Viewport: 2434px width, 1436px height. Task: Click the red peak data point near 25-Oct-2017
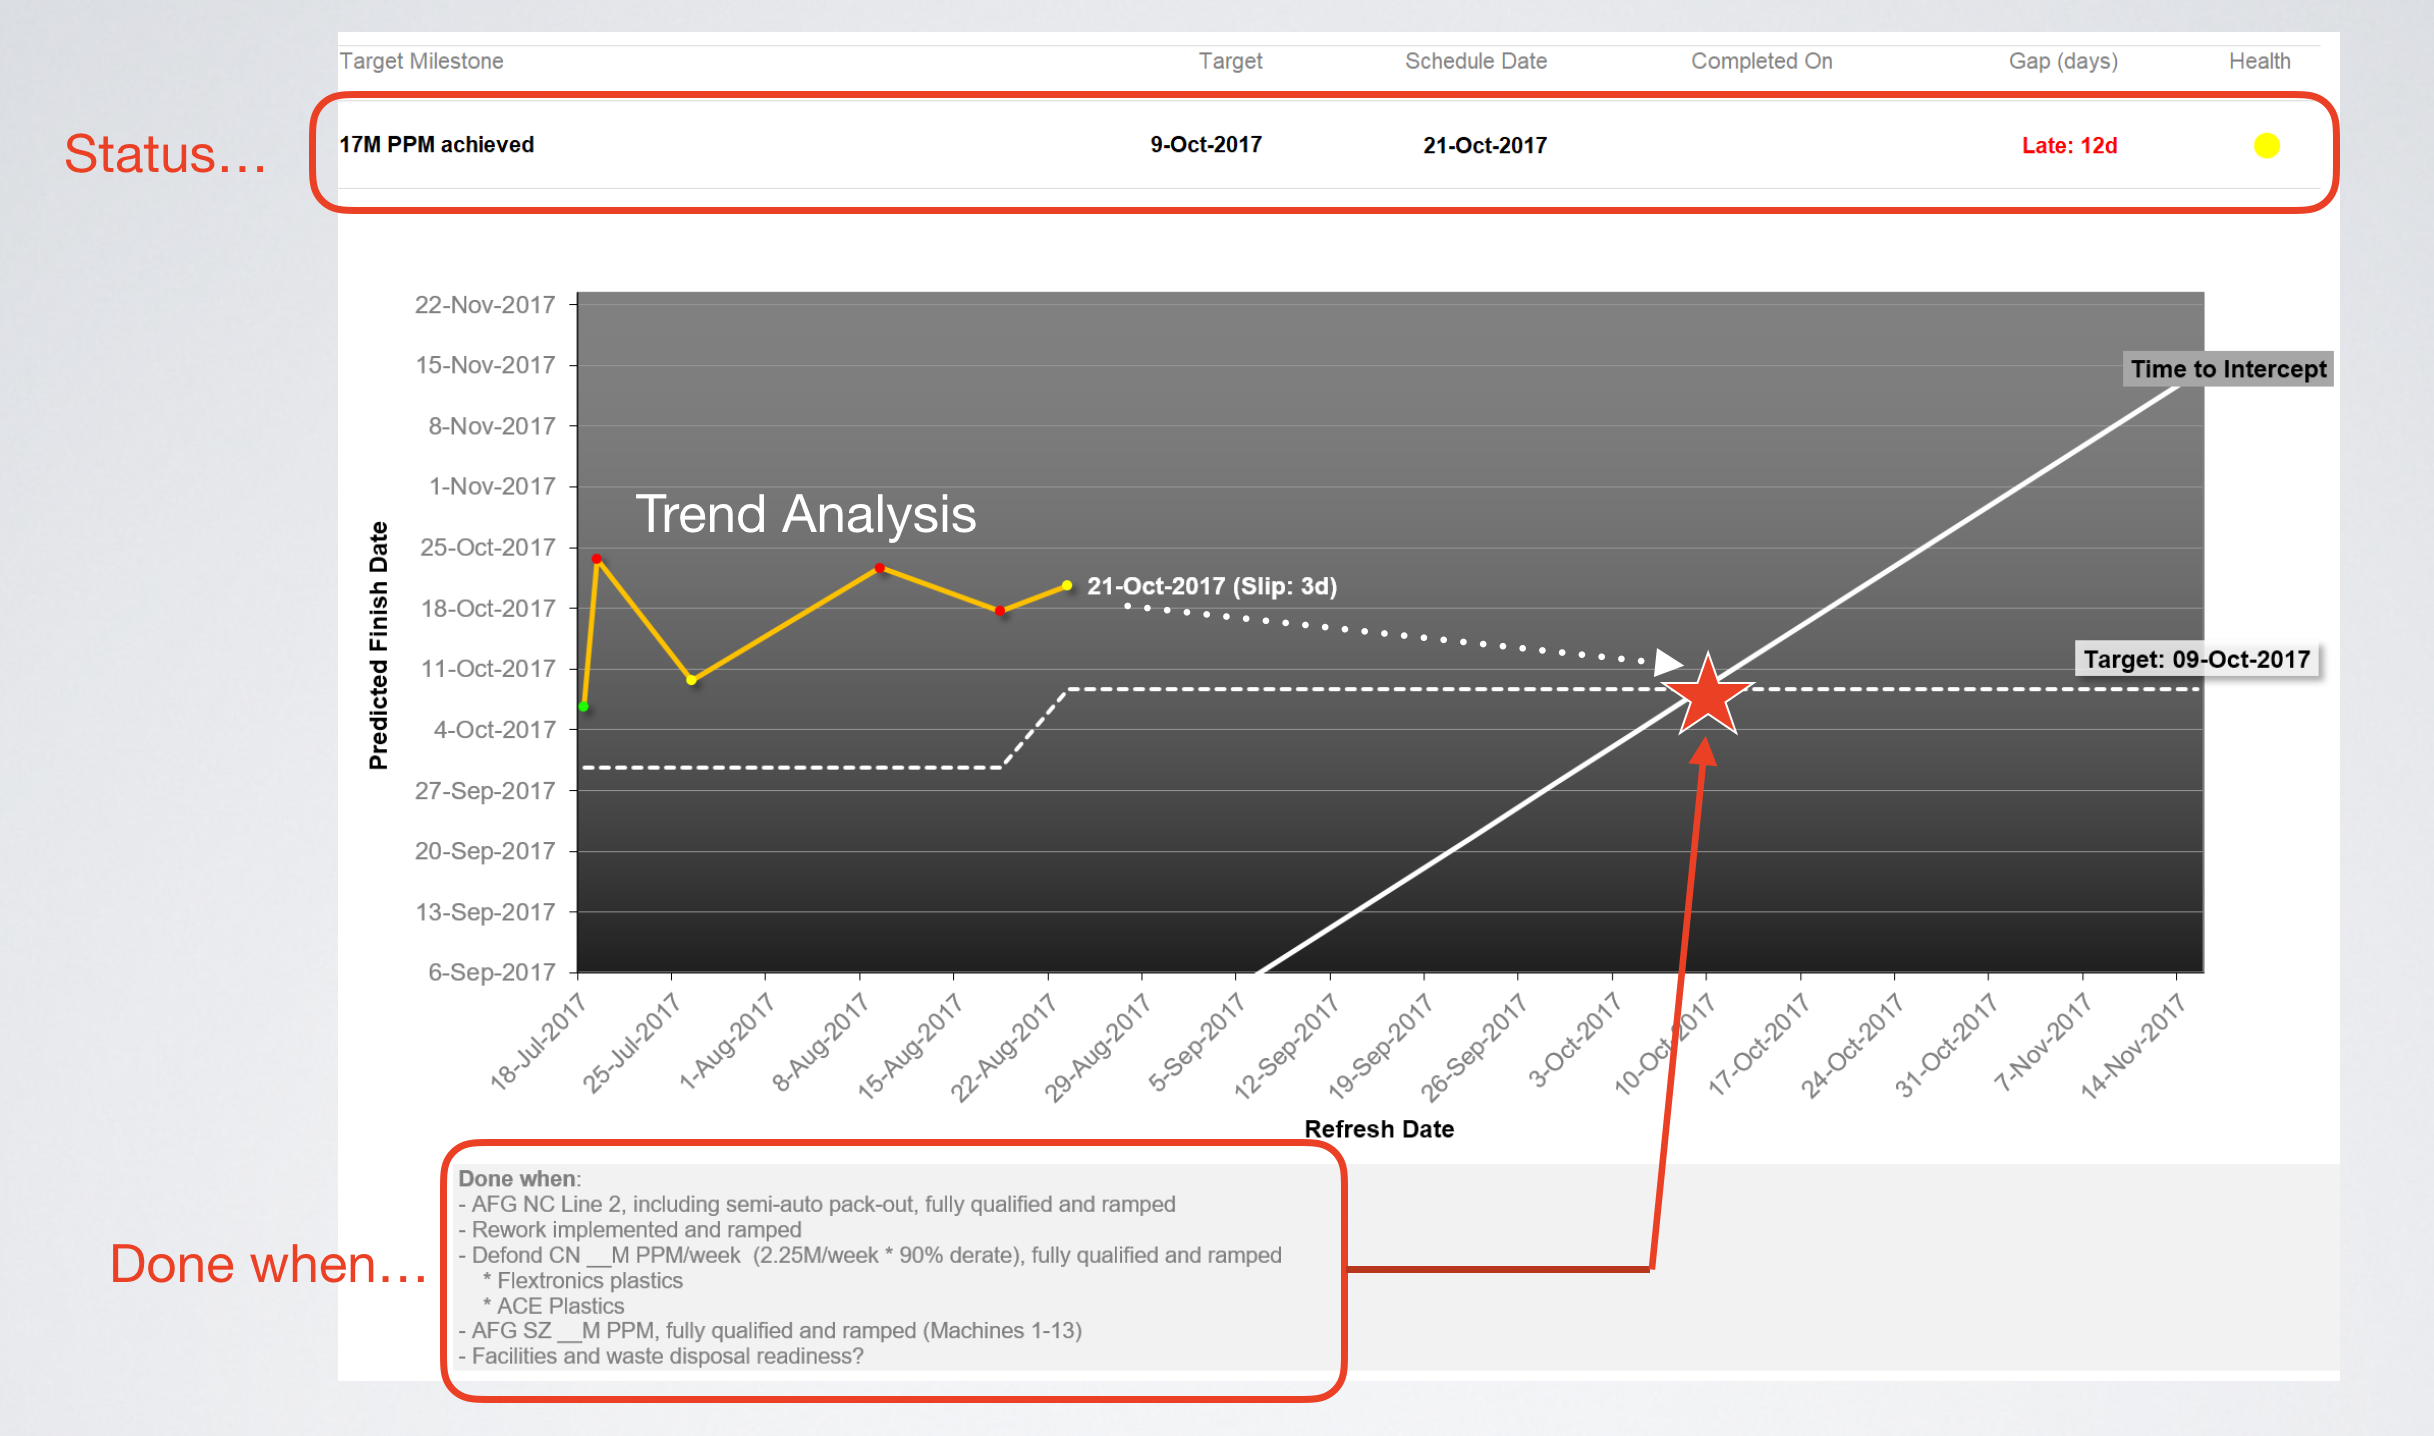597,559
